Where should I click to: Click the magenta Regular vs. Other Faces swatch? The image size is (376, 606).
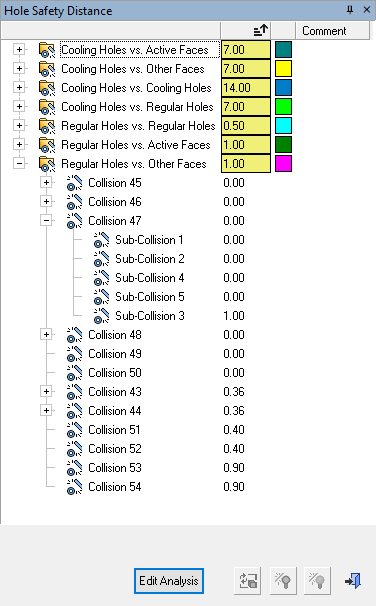[283, 164]
